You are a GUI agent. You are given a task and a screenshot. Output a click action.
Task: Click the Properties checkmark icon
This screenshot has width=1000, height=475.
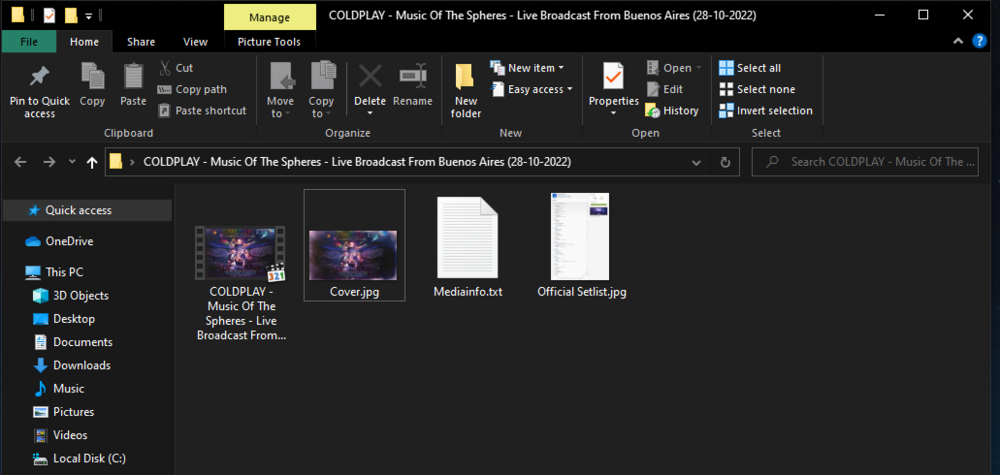coord(613,77)
